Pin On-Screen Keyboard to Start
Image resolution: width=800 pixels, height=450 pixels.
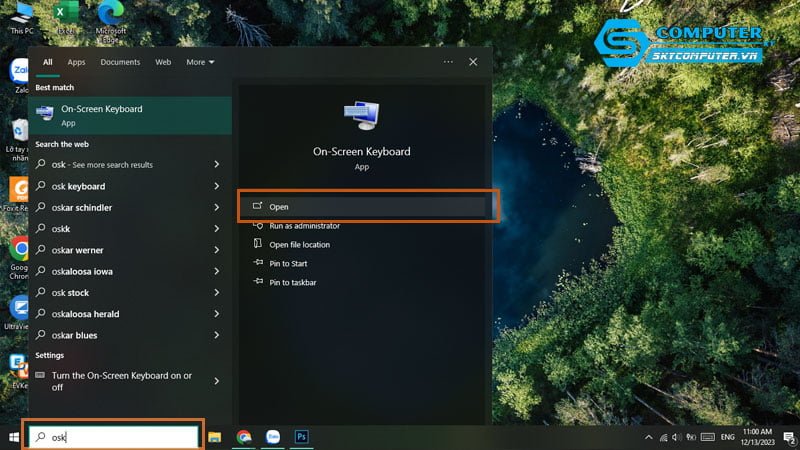288,263
